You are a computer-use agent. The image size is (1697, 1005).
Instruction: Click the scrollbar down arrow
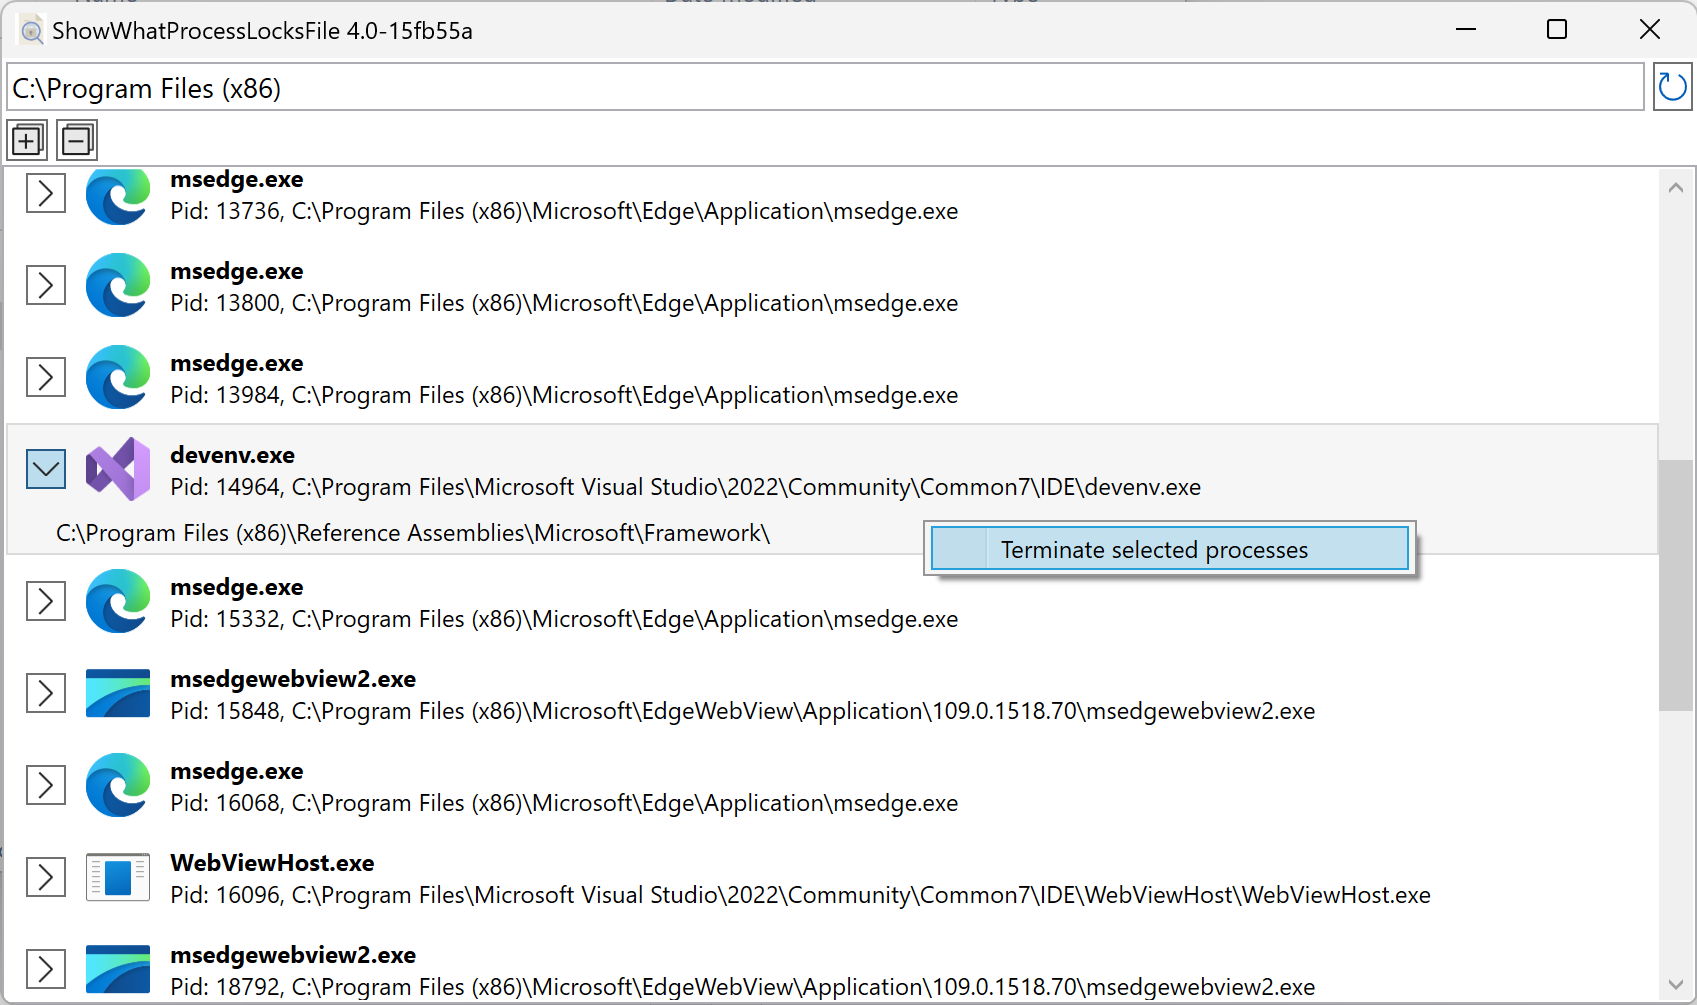[x=1675, y=985]
